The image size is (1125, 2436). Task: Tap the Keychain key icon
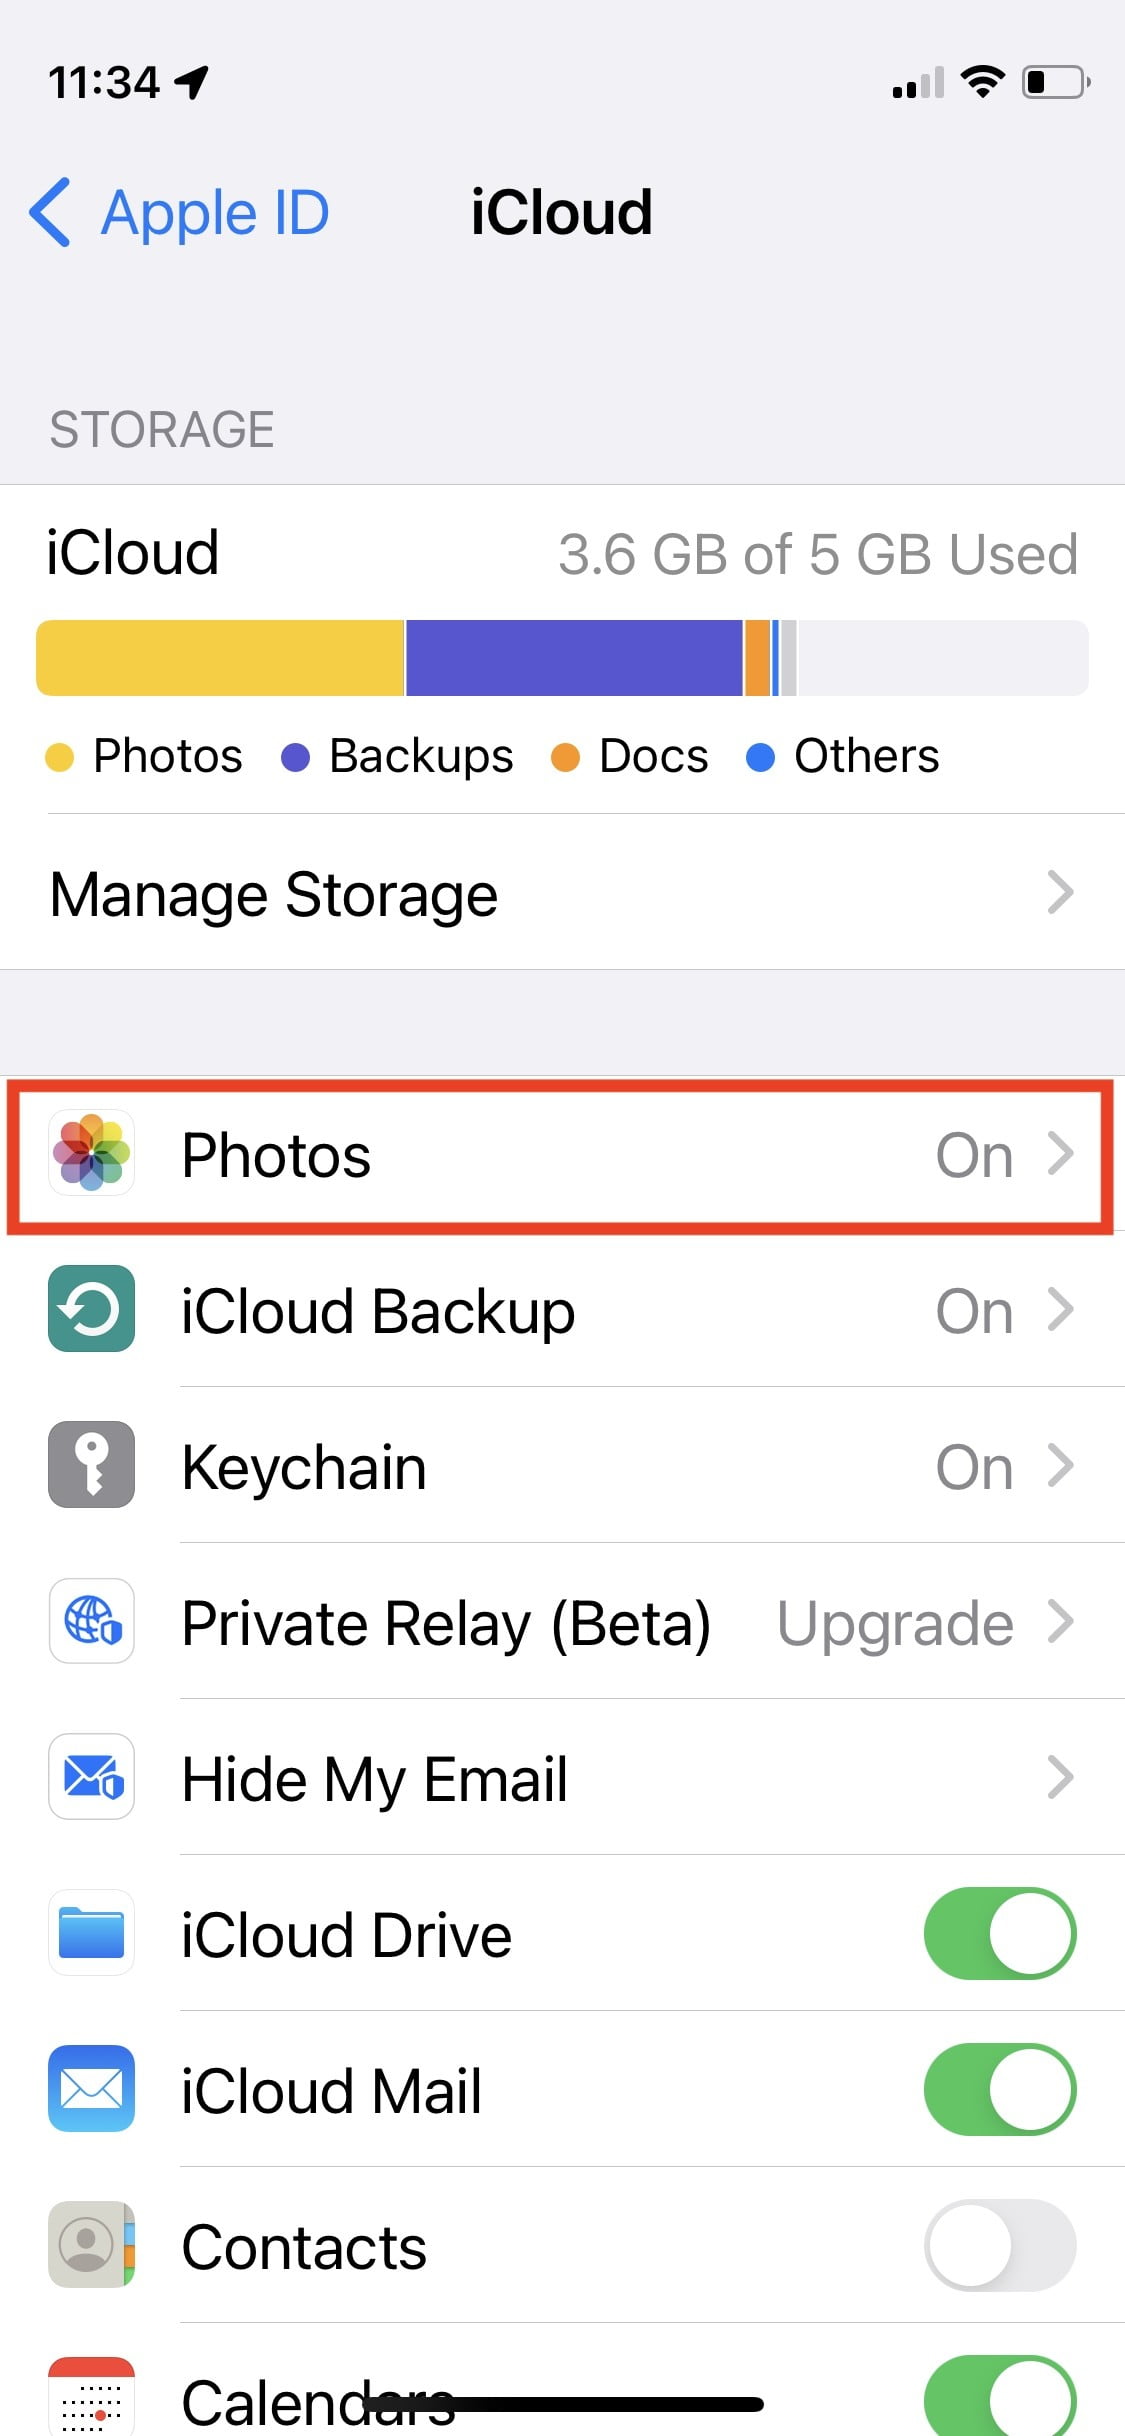(91, 1465)
